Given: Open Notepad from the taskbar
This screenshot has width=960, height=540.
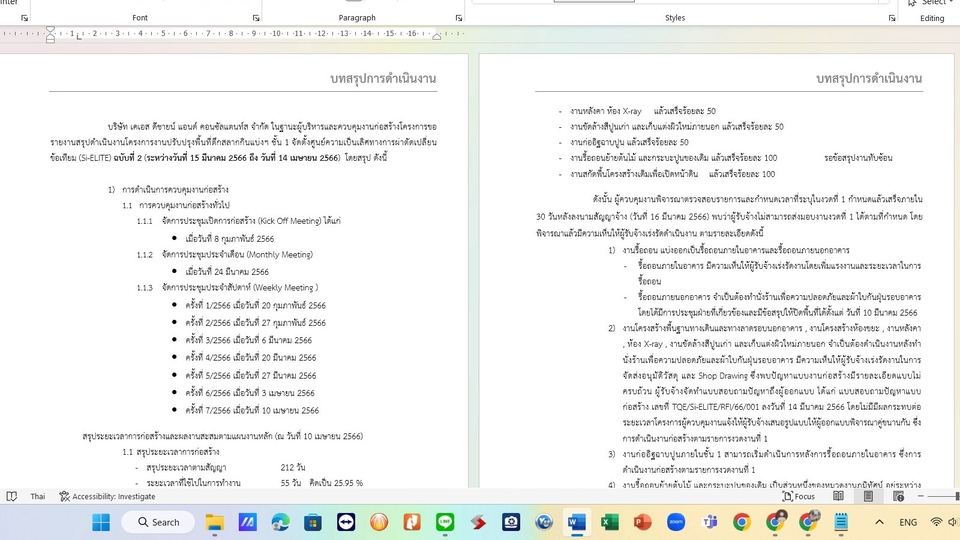Looking at the screenshot, I should point(841,522).
